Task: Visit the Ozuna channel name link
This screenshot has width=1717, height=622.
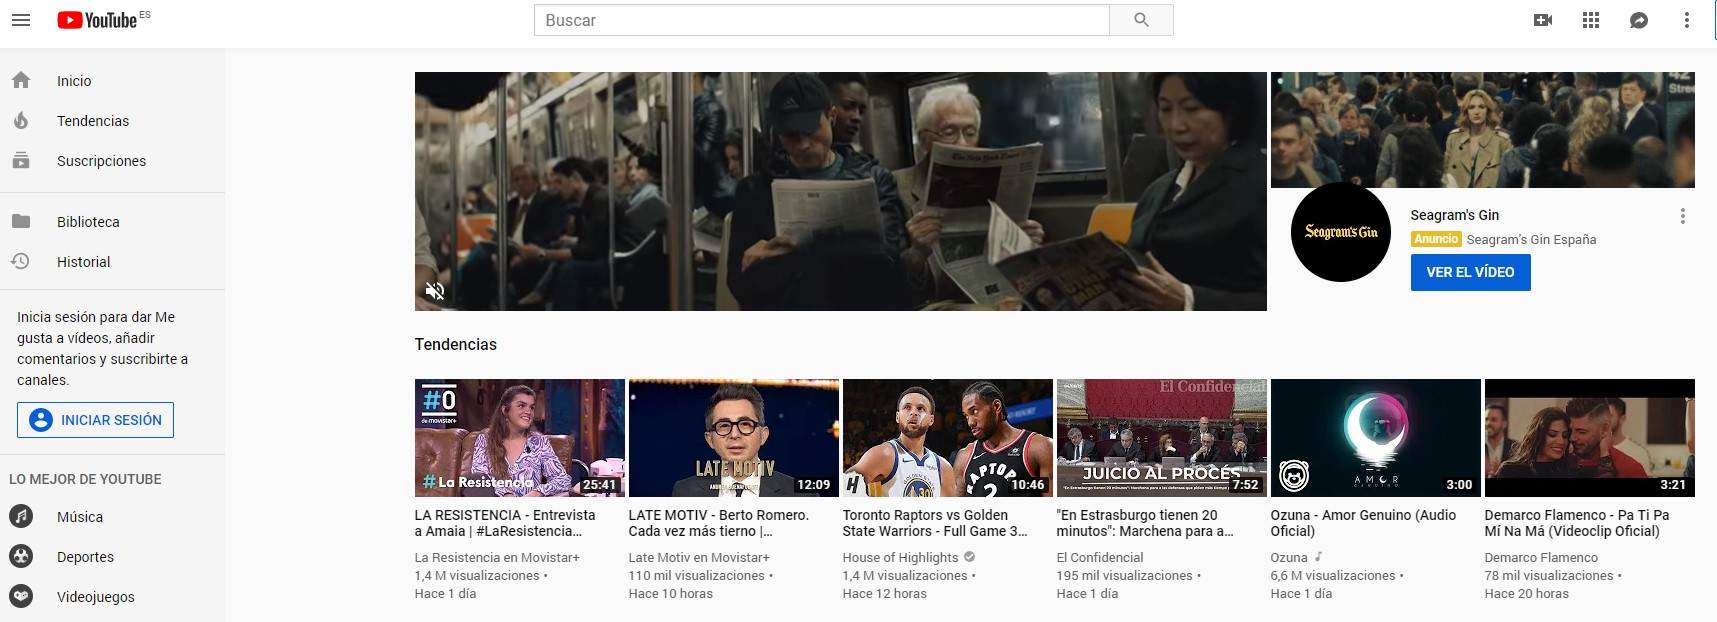Action: coord(1289,557)
